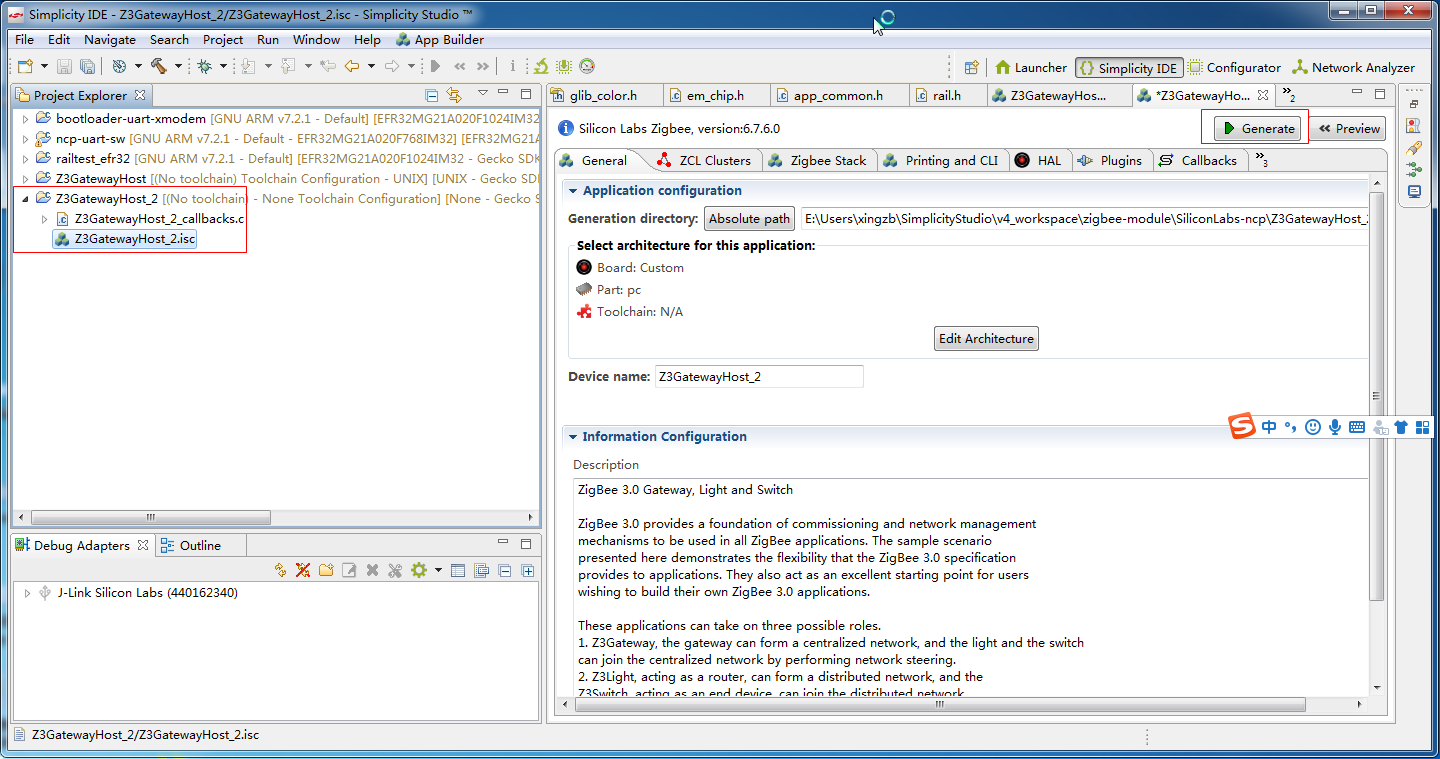This screenshot has height=759, width=1440.
Task: Open the Callbacks tab
Action: click(1198, 160)
